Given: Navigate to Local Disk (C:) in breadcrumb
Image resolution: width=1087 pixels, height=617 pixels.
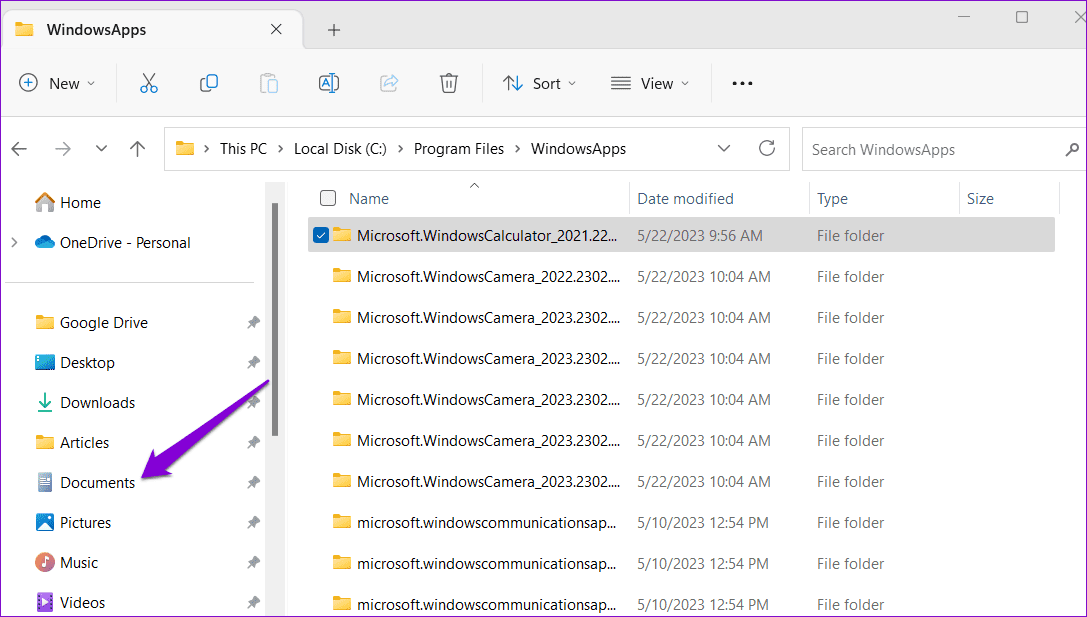Looking at the screenshot, I should pyautogui.click(x=340, y=149).
